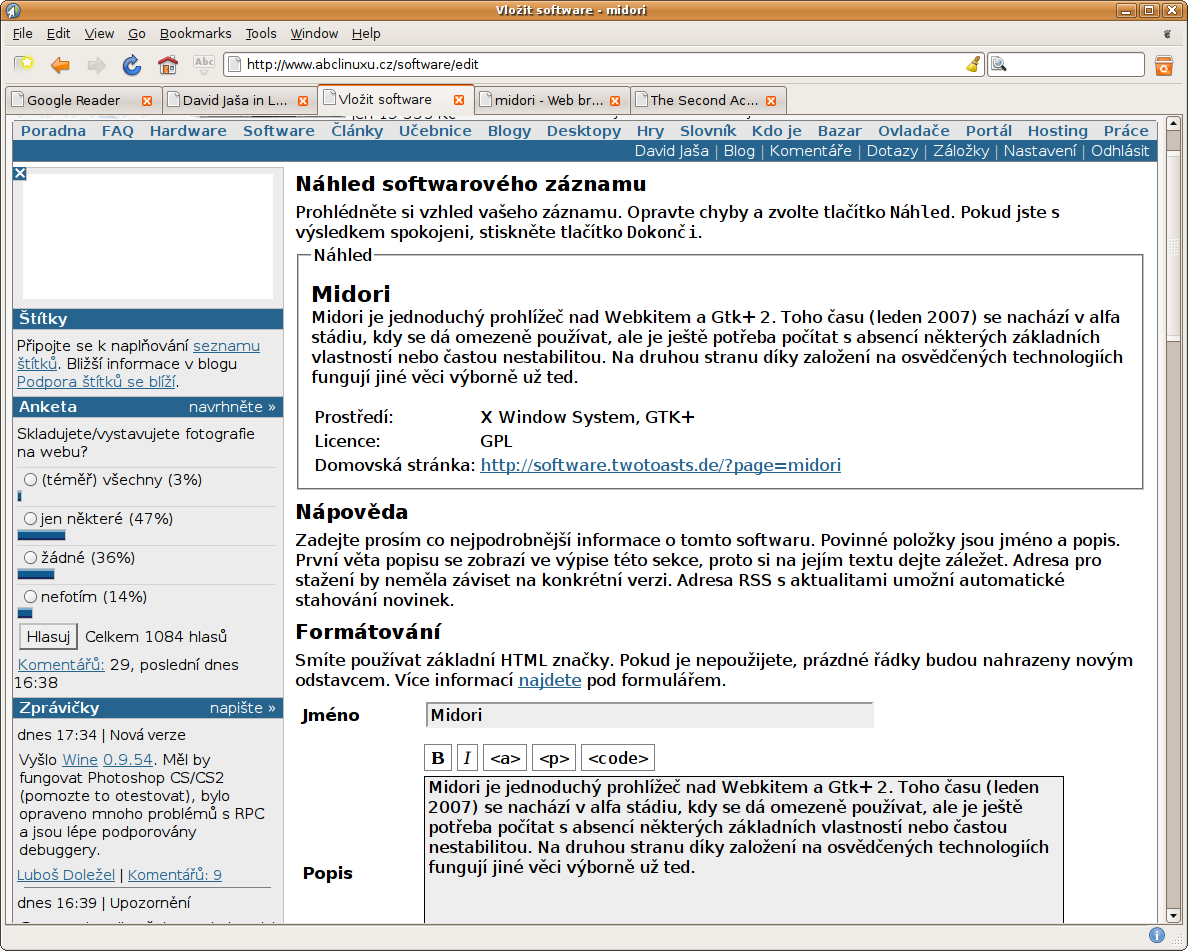1188x951 pixels.
Task: Click the new tab star icon
Action: pyautogui.click(x=24, y=65)
